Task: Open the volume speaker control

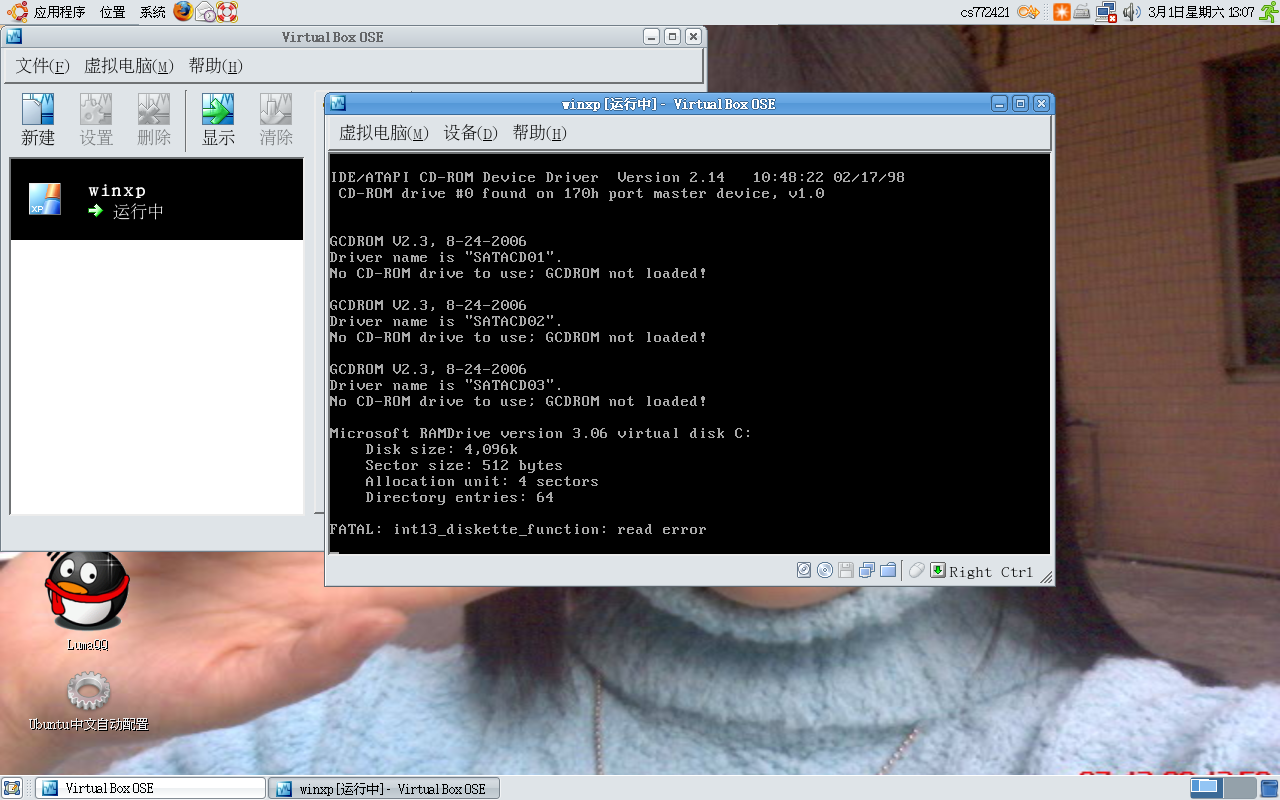Action: (x=1131, y=12)
